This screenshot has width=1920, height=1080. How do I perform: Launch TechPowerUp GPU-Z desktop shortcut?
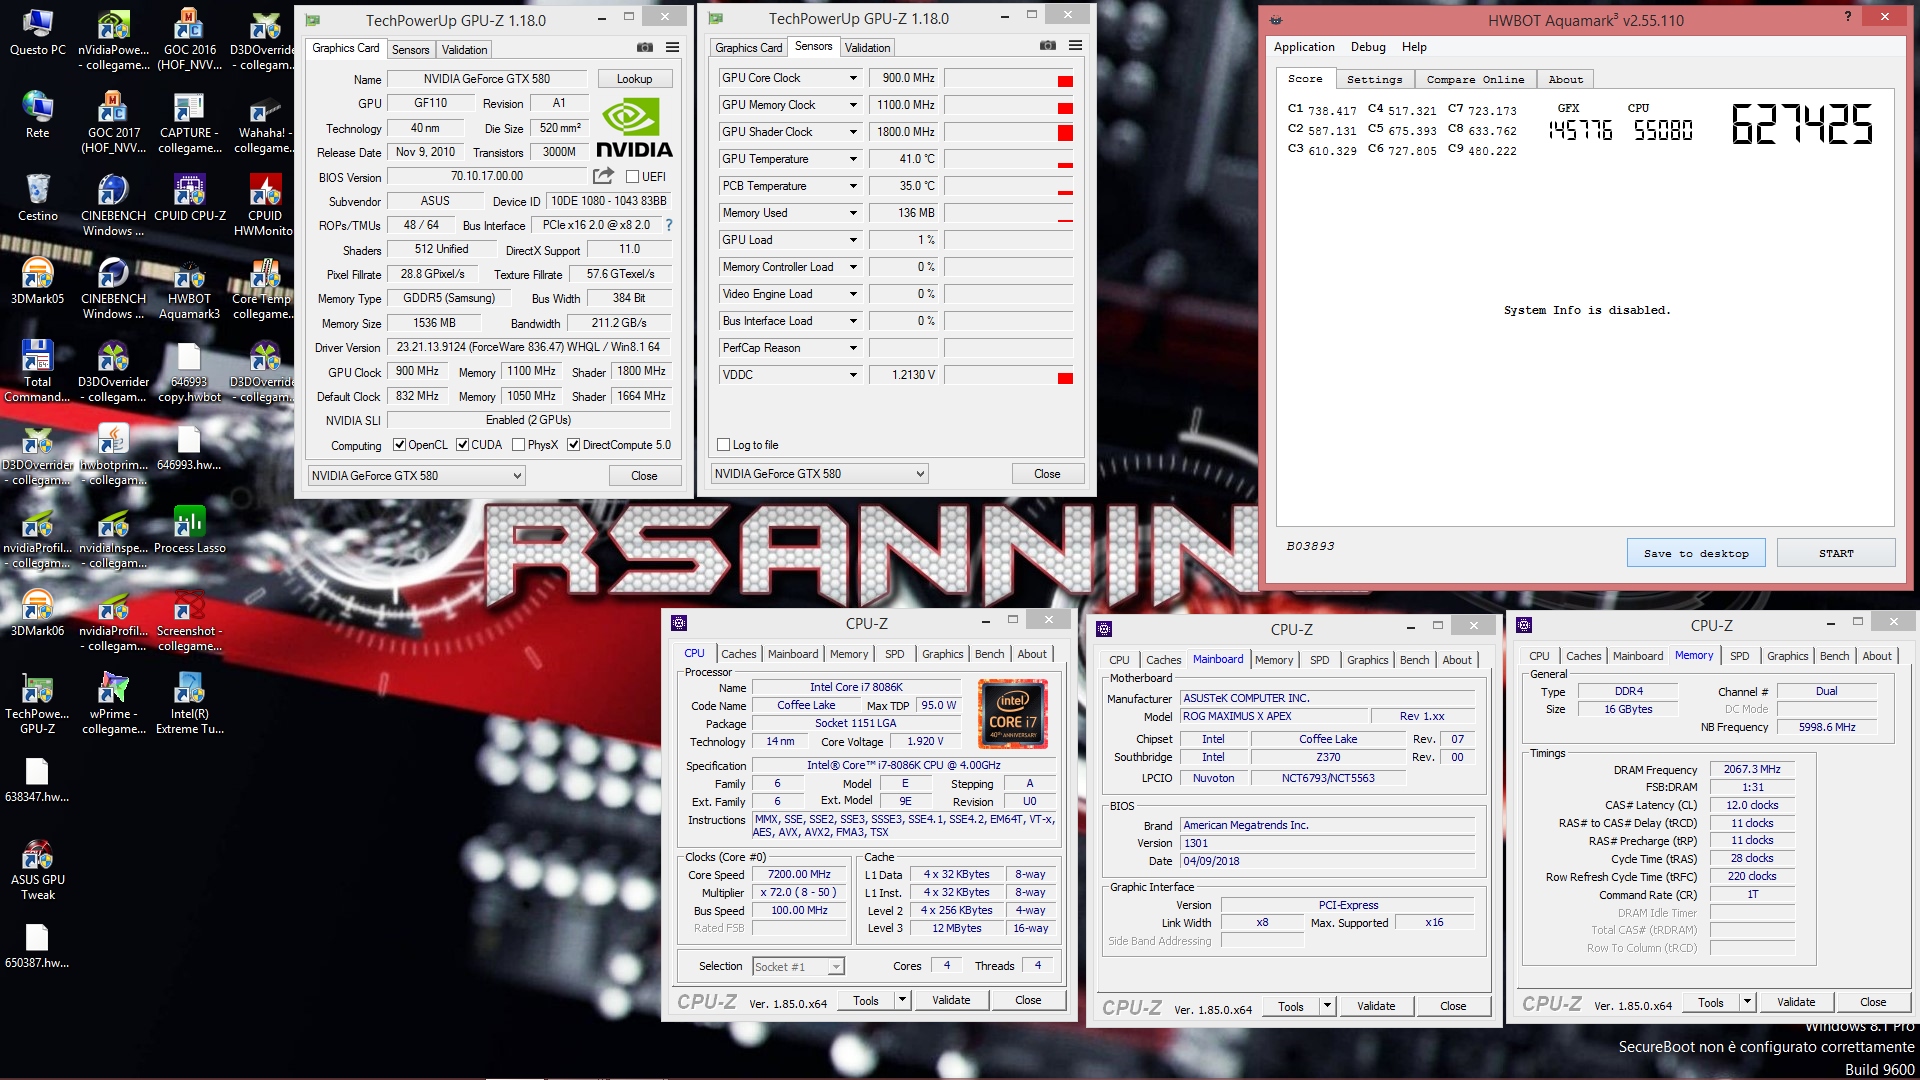37,703
